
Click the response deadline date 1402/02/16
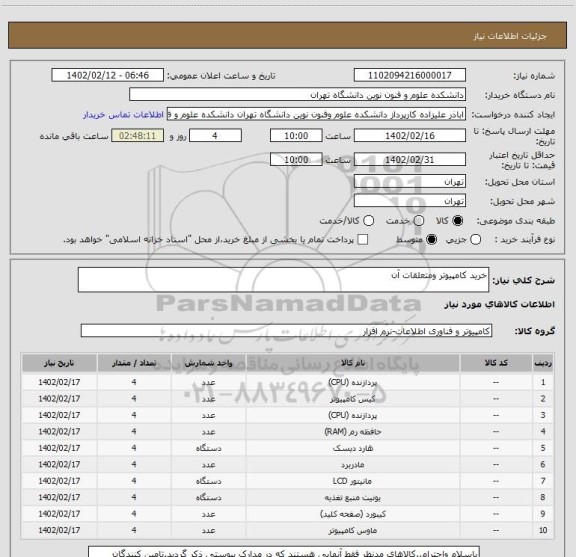pyautogui.click(x=410, y=136)
